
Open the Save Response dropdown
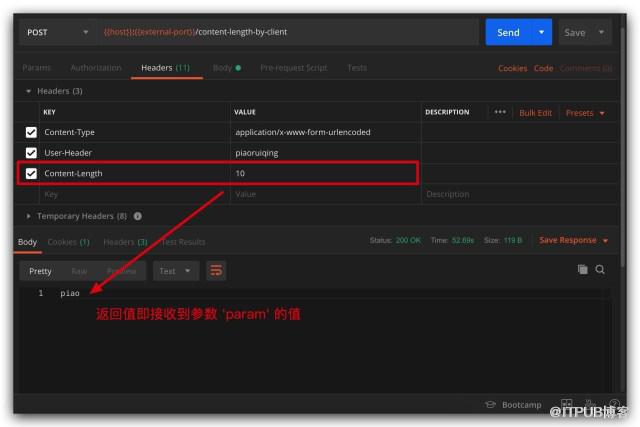tap(573, 240)
